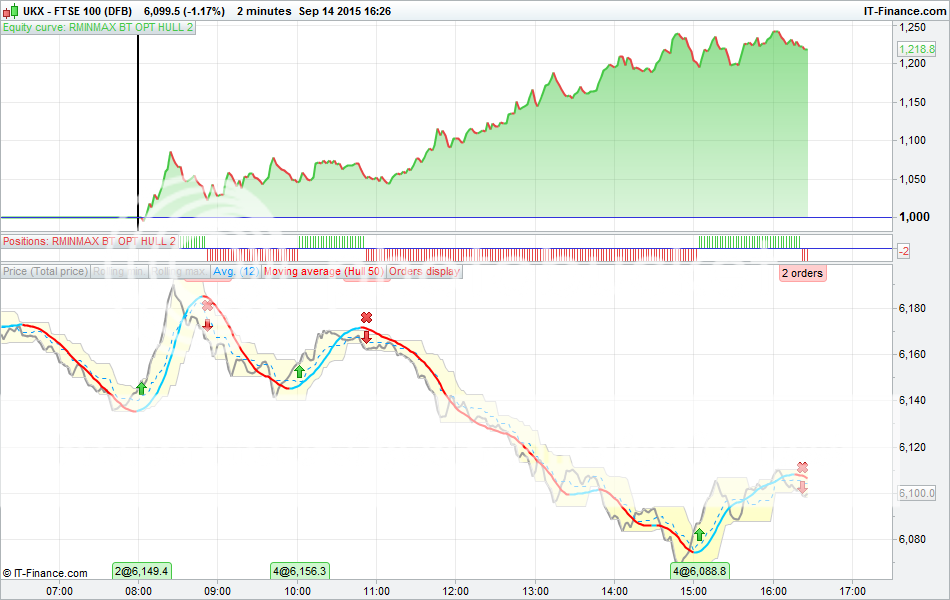This screenshot has height=600, width=950.
Task: Click faded red X marker near 09:00
Action: tap(207, 305)
